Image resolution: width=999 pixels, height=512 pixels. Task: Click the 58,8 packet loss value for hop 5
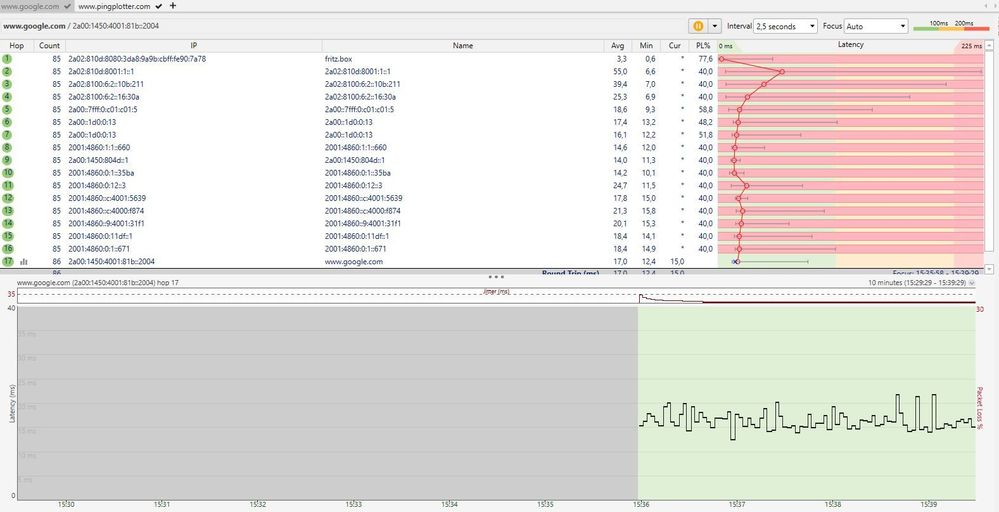pyautogui.click(x=705, y=110)
